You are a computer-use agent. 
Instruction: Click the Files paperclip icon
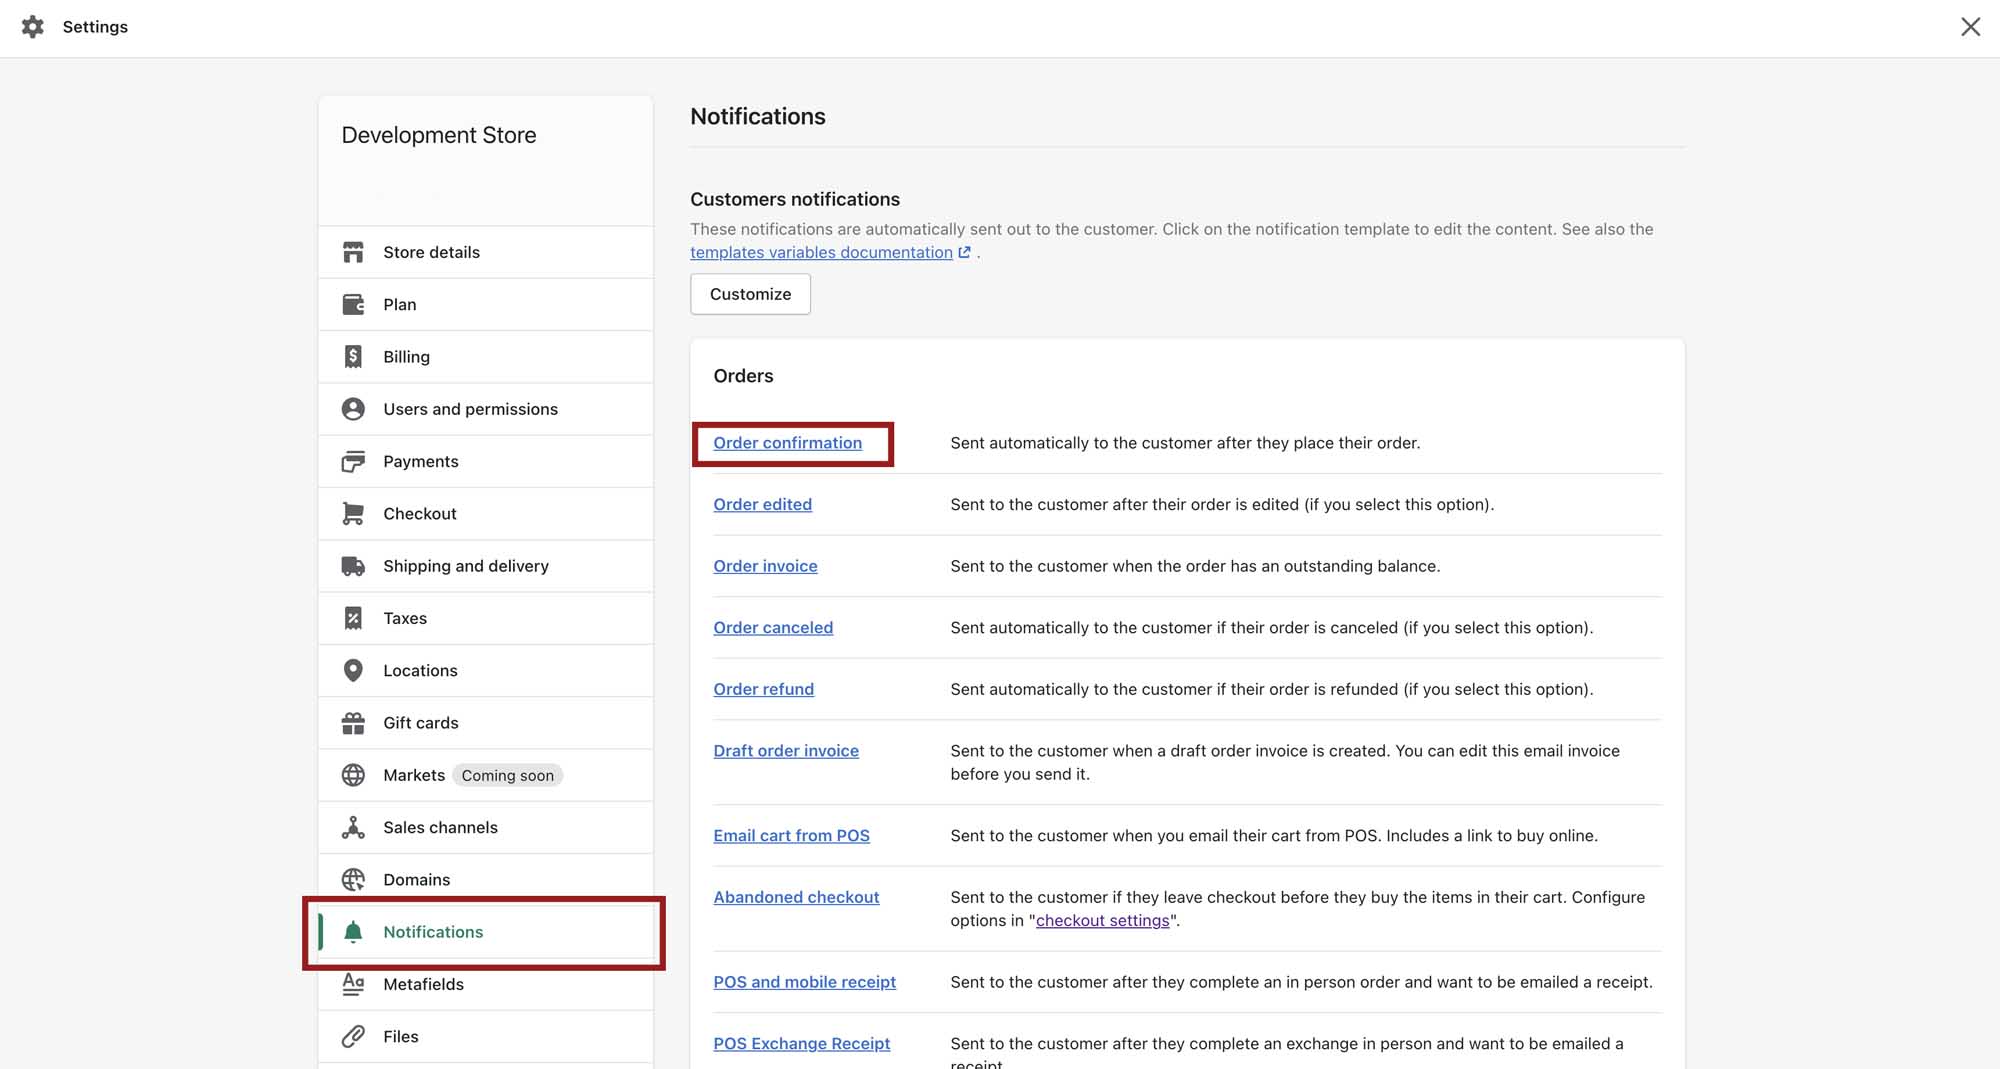[x=353, y=1036]
